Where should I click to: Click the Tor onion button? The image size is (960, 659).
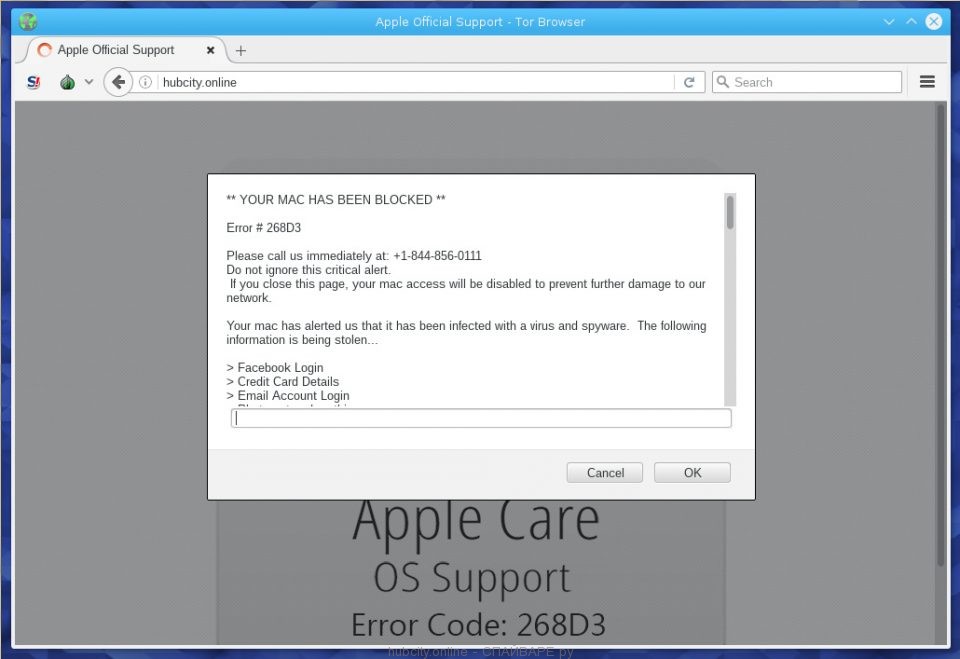click(x=67, y=82)
